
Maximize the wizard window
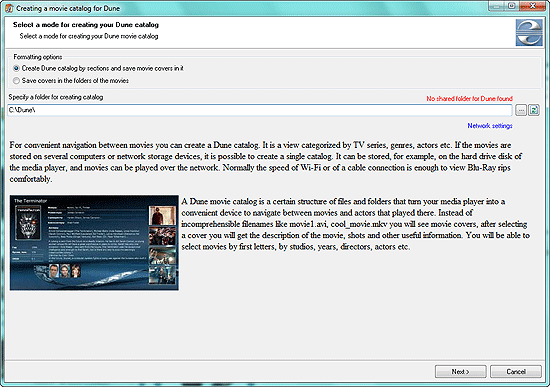pyautogui.click(x=512, y=6)
